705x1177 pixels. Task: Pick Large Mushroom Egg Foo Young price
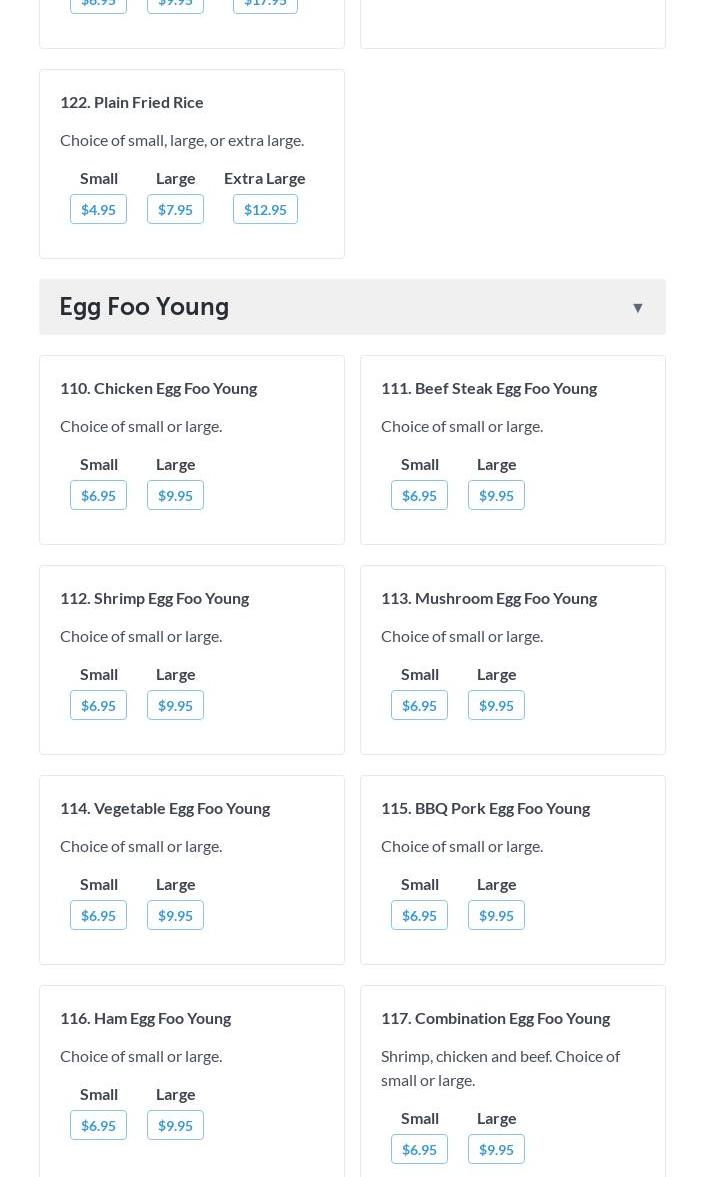coord(496,705)
